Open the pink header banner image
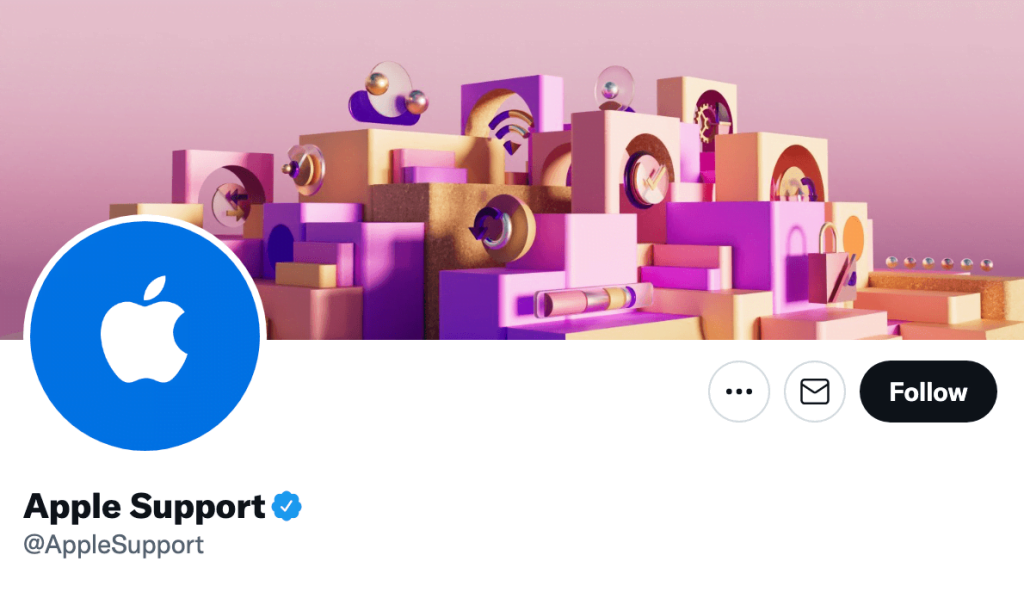Screen dimensions: 1024x592 click(x=512, y=170)
